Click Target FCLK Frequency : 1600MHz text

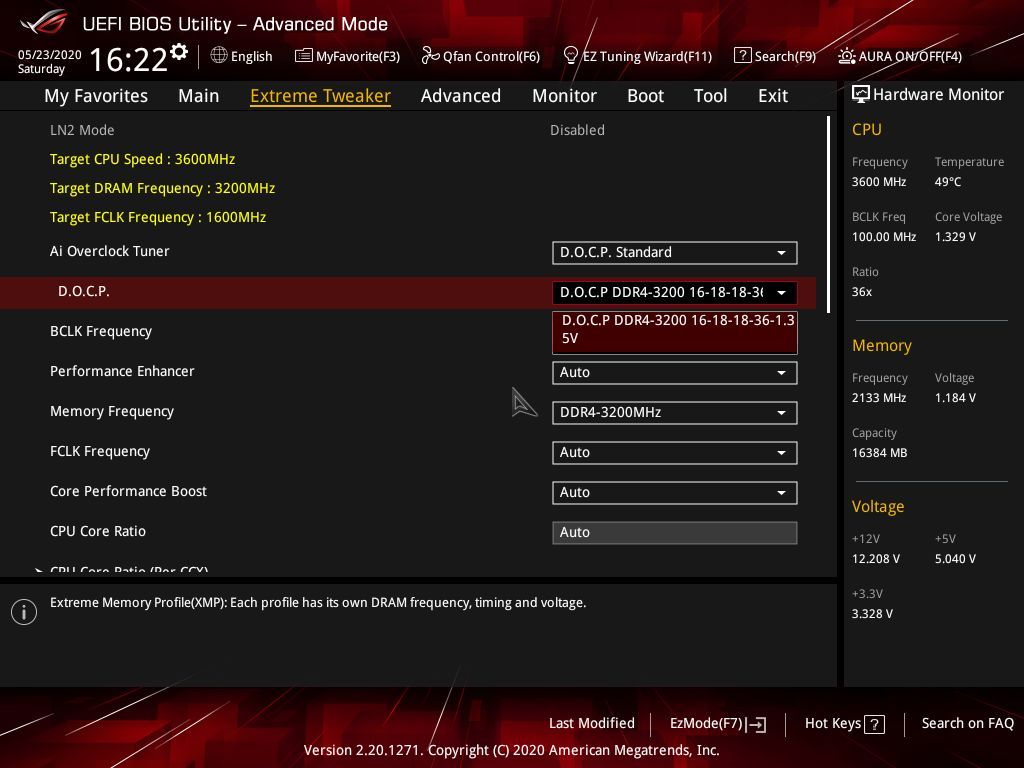point(158,217)
